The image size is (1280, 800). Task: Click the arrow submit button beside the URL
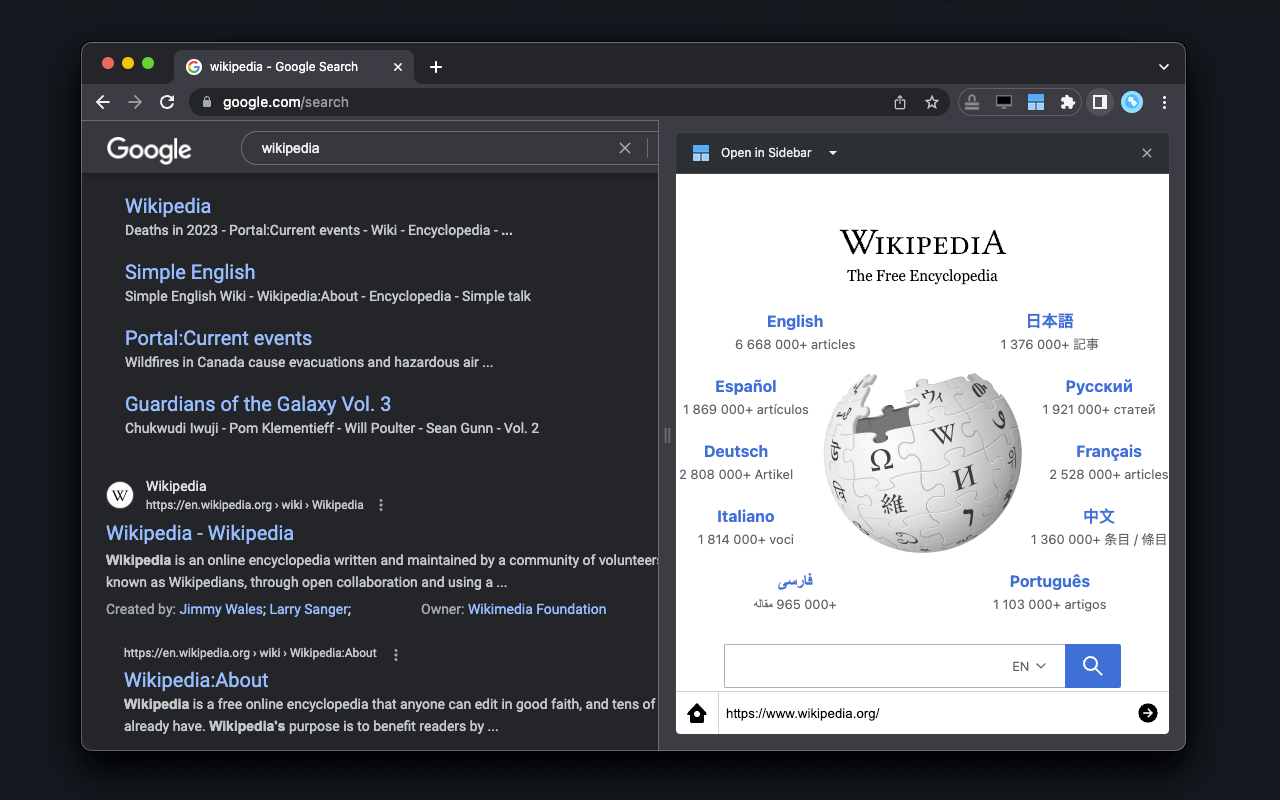(1147, 713)
